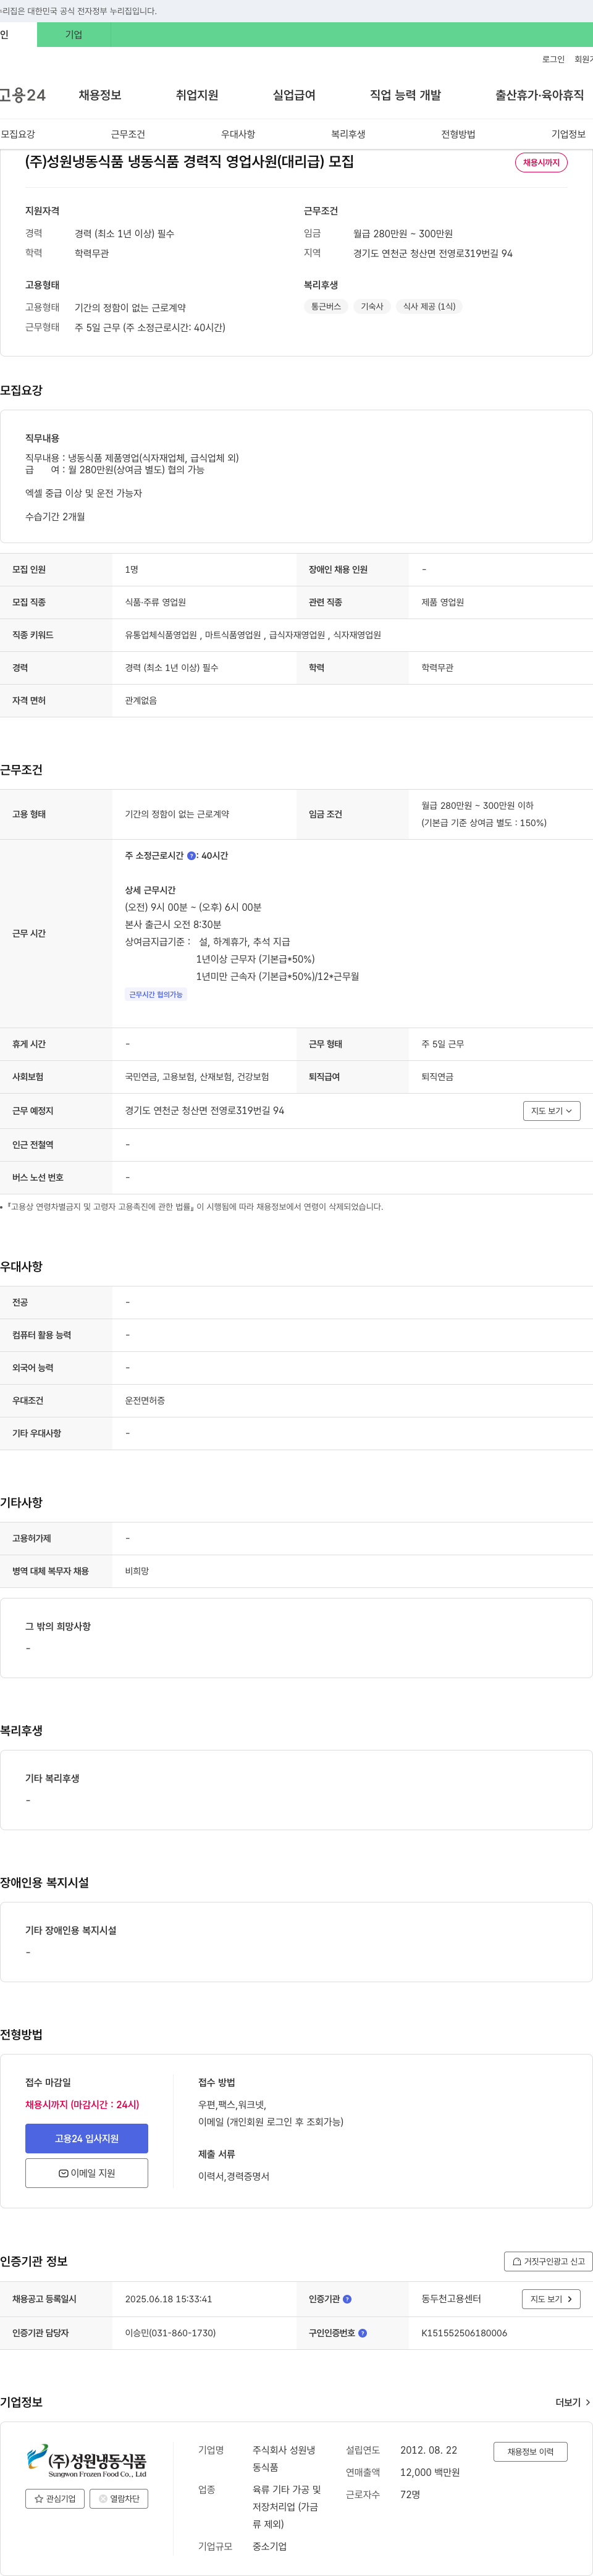593x2576 pixels.
Task: Click 12,000 백만원 sales figure
Action: tap(430, 2472)
